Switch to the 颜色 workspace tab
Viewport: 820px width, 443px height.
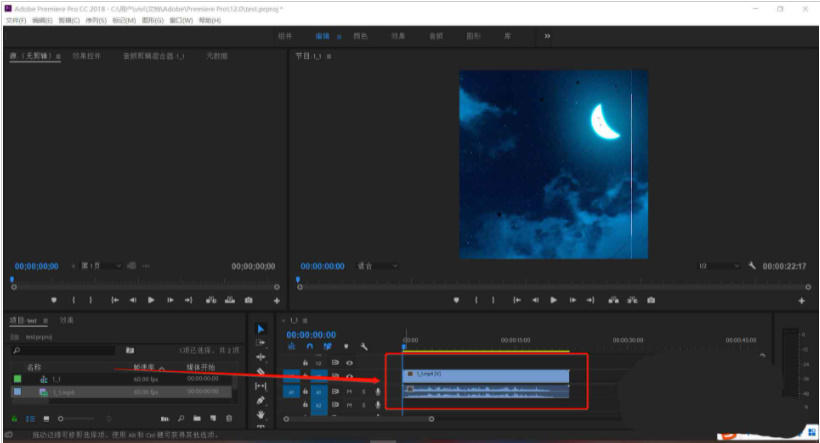360,36
